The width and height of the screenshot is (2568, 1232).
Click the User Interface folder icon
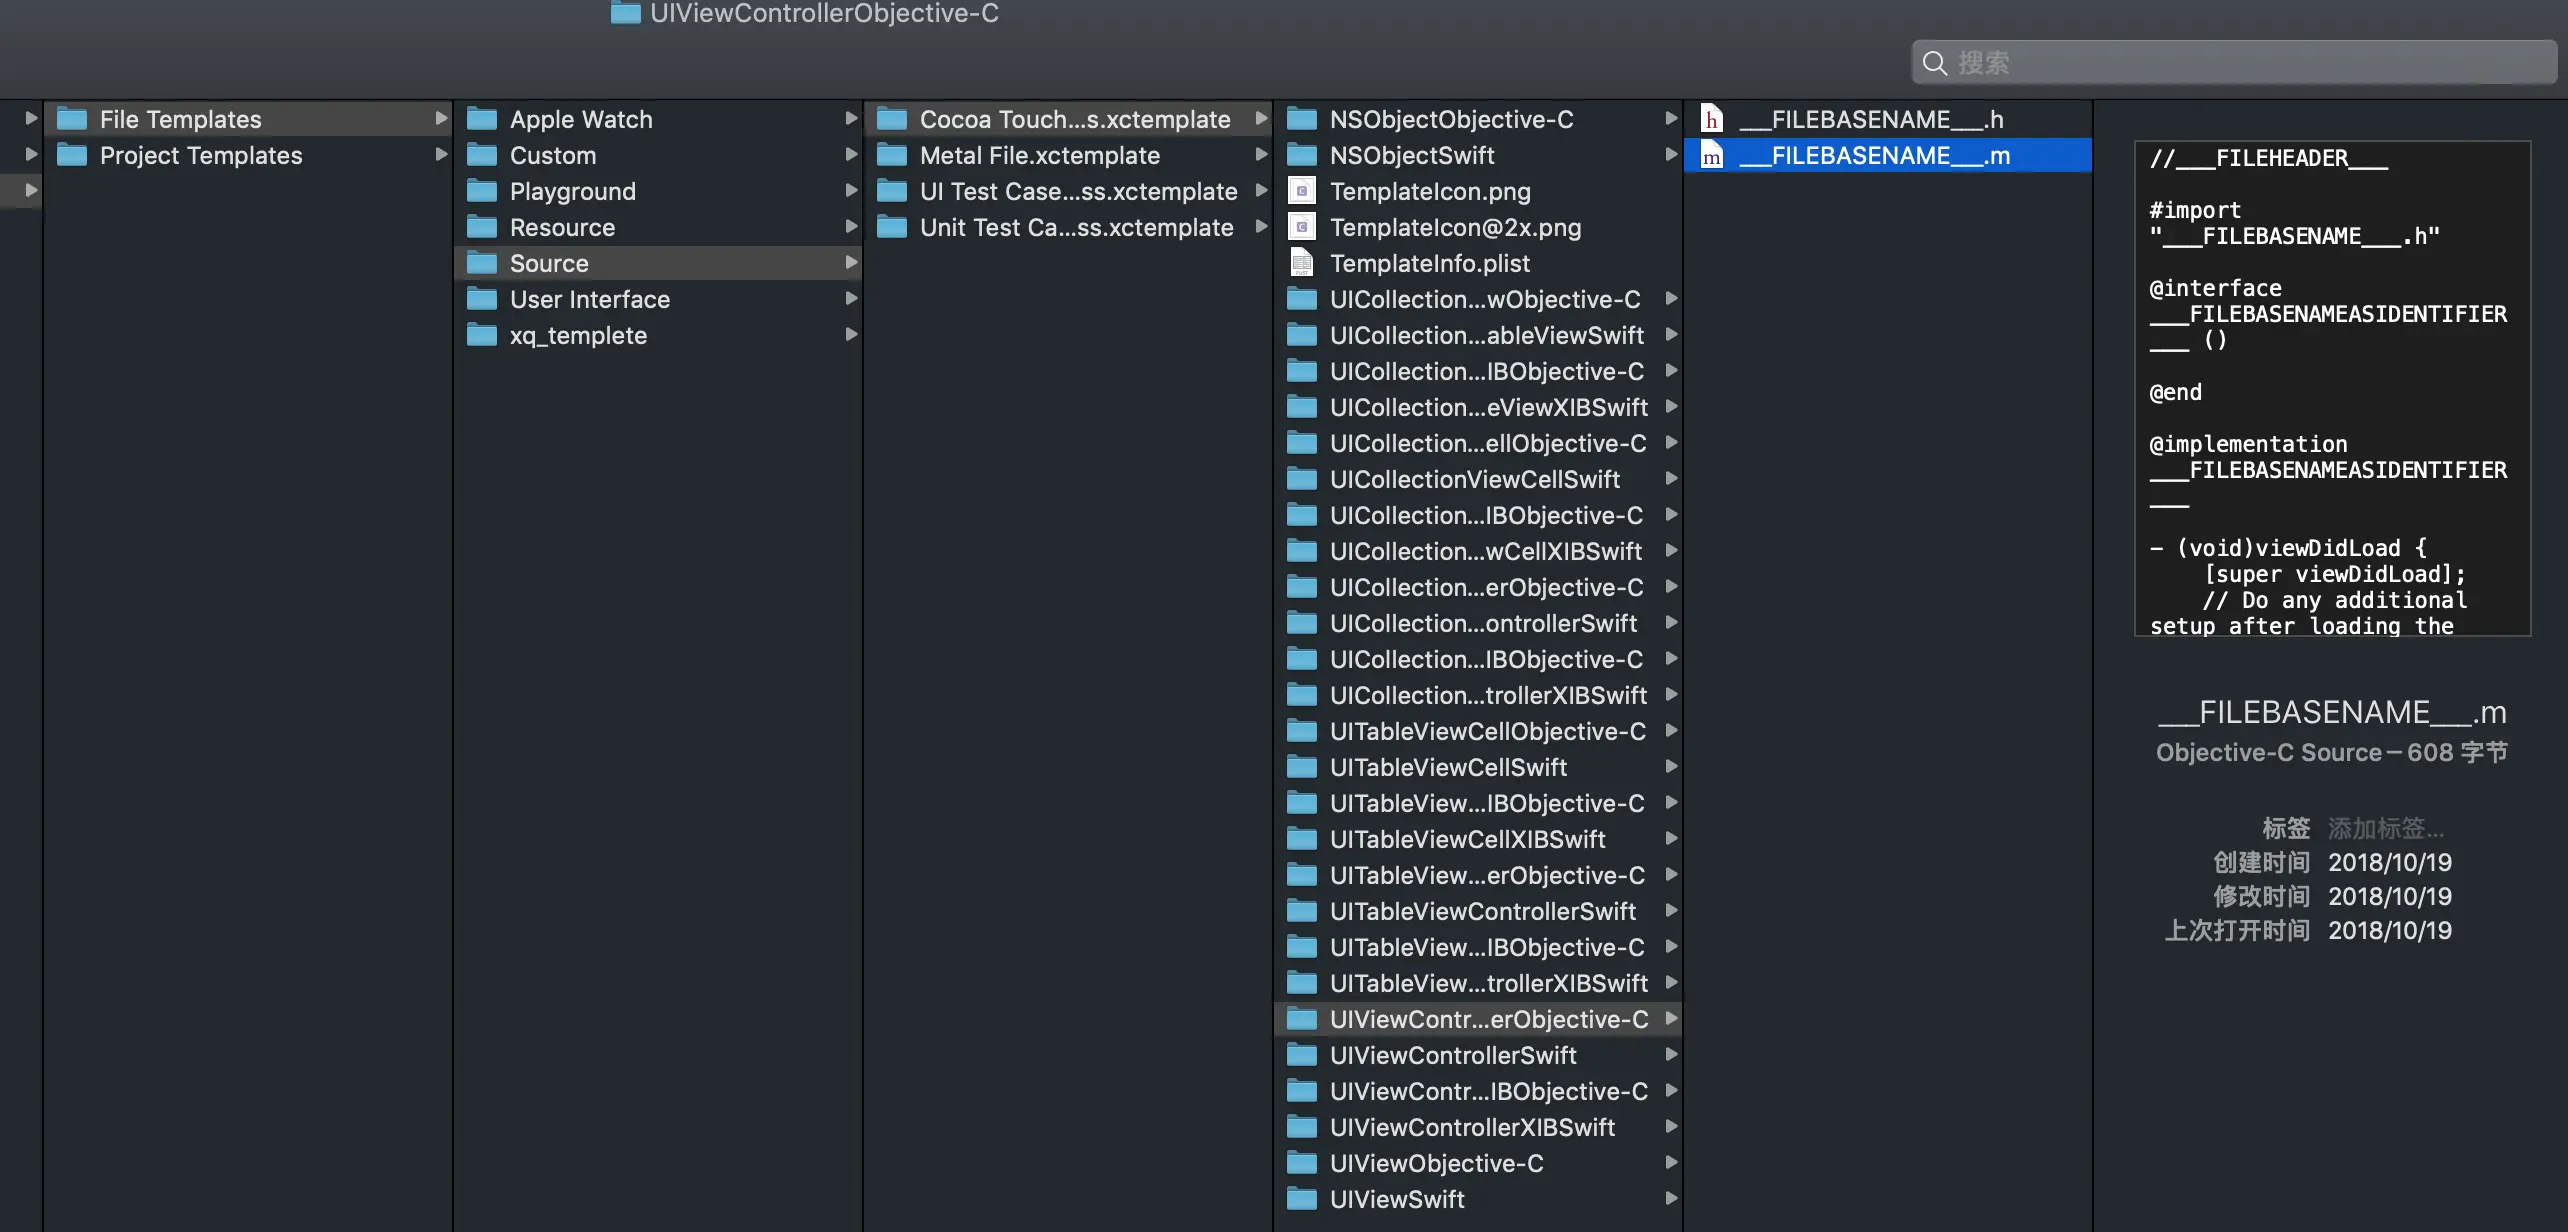482,299
